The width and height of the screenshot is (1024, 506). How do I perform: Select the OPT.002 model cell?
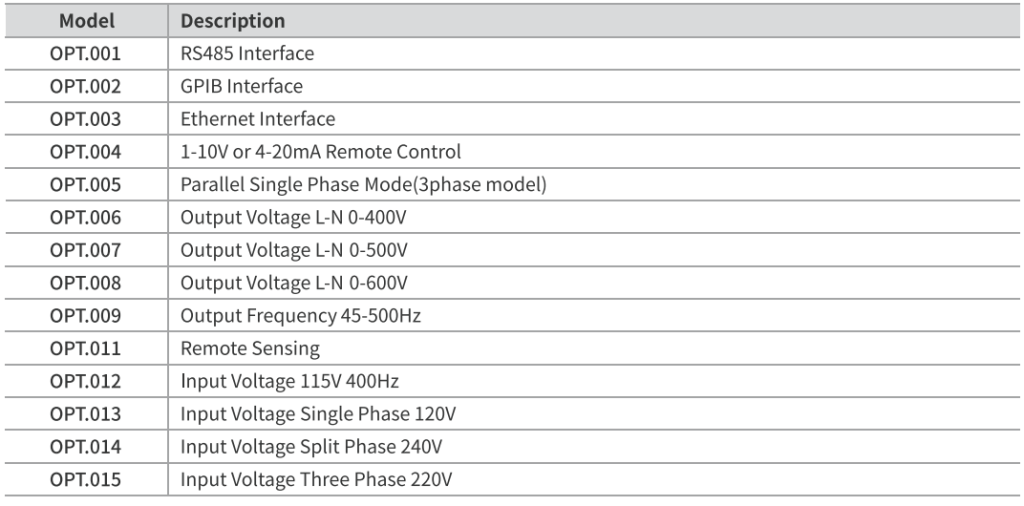pyautogui.click(x=85, y=86)
